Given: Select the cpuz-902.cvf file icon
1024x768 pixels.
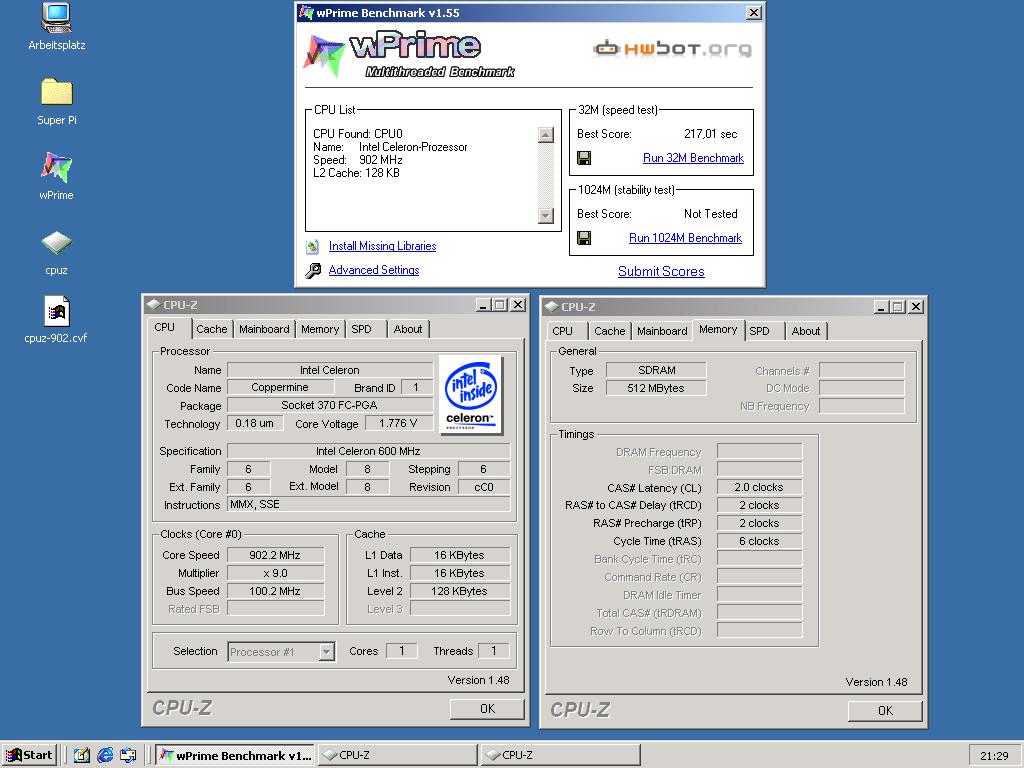Looking at the screenshot, I should [x=56, y=311].
